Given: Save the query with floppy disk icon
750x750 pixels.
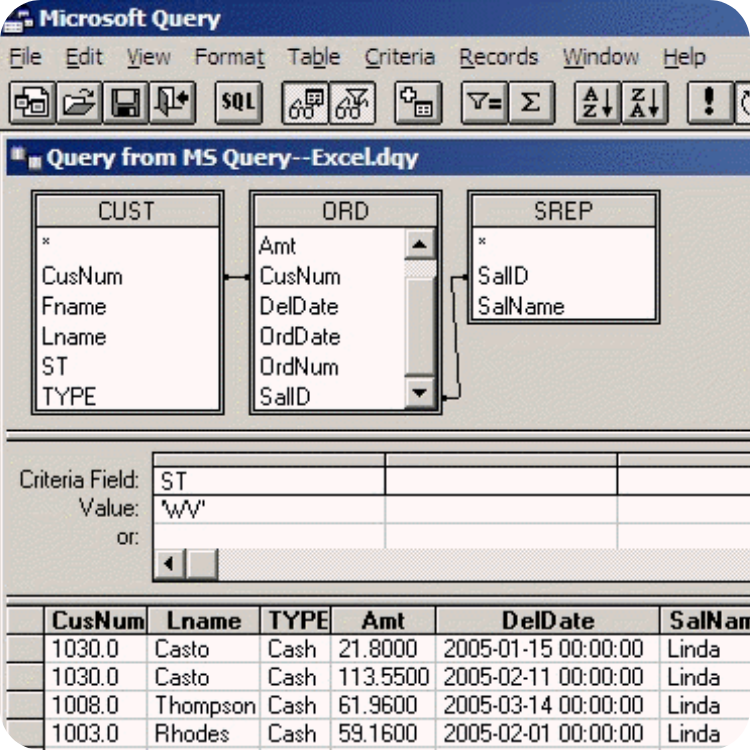Looking at the screenshot, I should pyautogui.click(x=126, y=103).
